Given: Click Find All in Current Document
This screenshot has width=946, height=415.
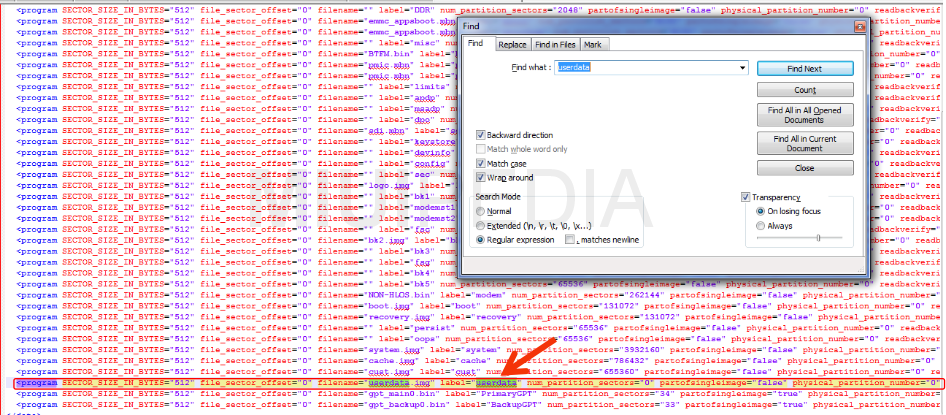Looking at the screenshot, I should (805, 144).
